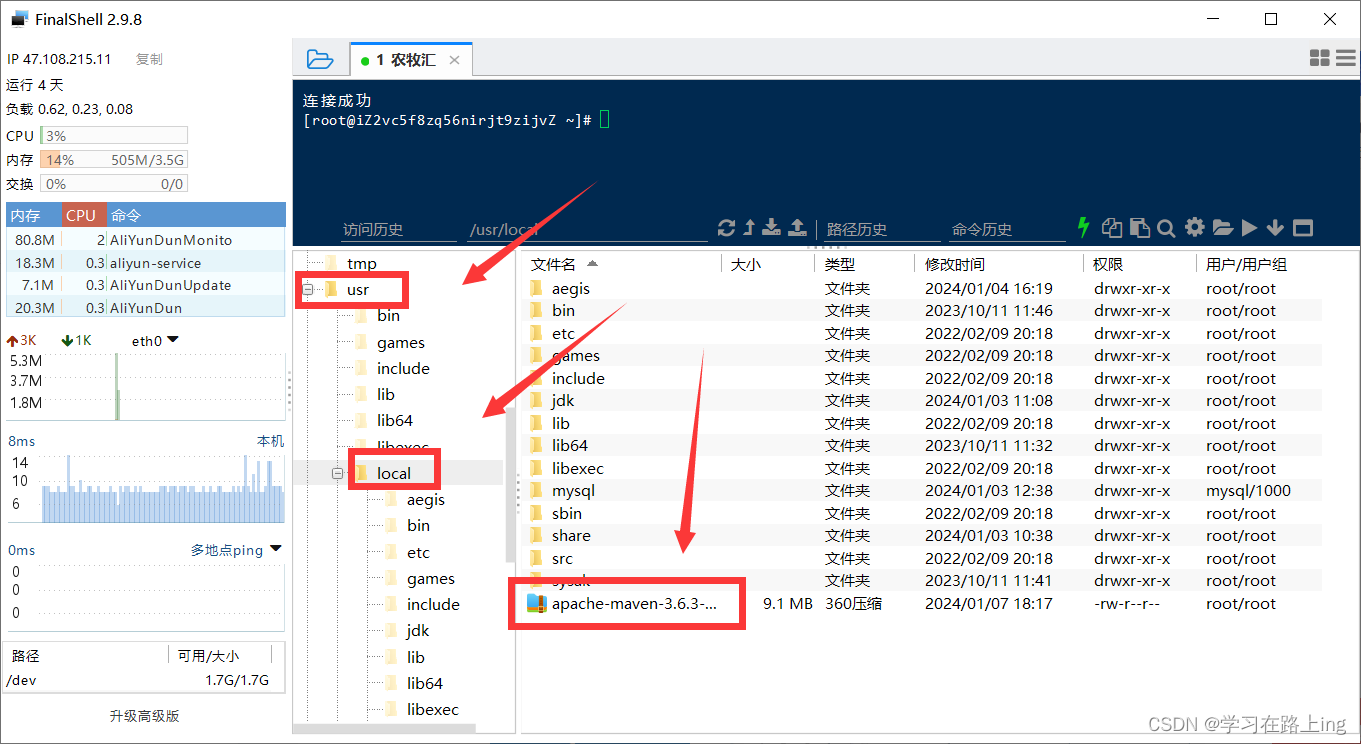Select the libexec folder in file list
This screenshot has height=744, width=1361.
pos(922,468)
